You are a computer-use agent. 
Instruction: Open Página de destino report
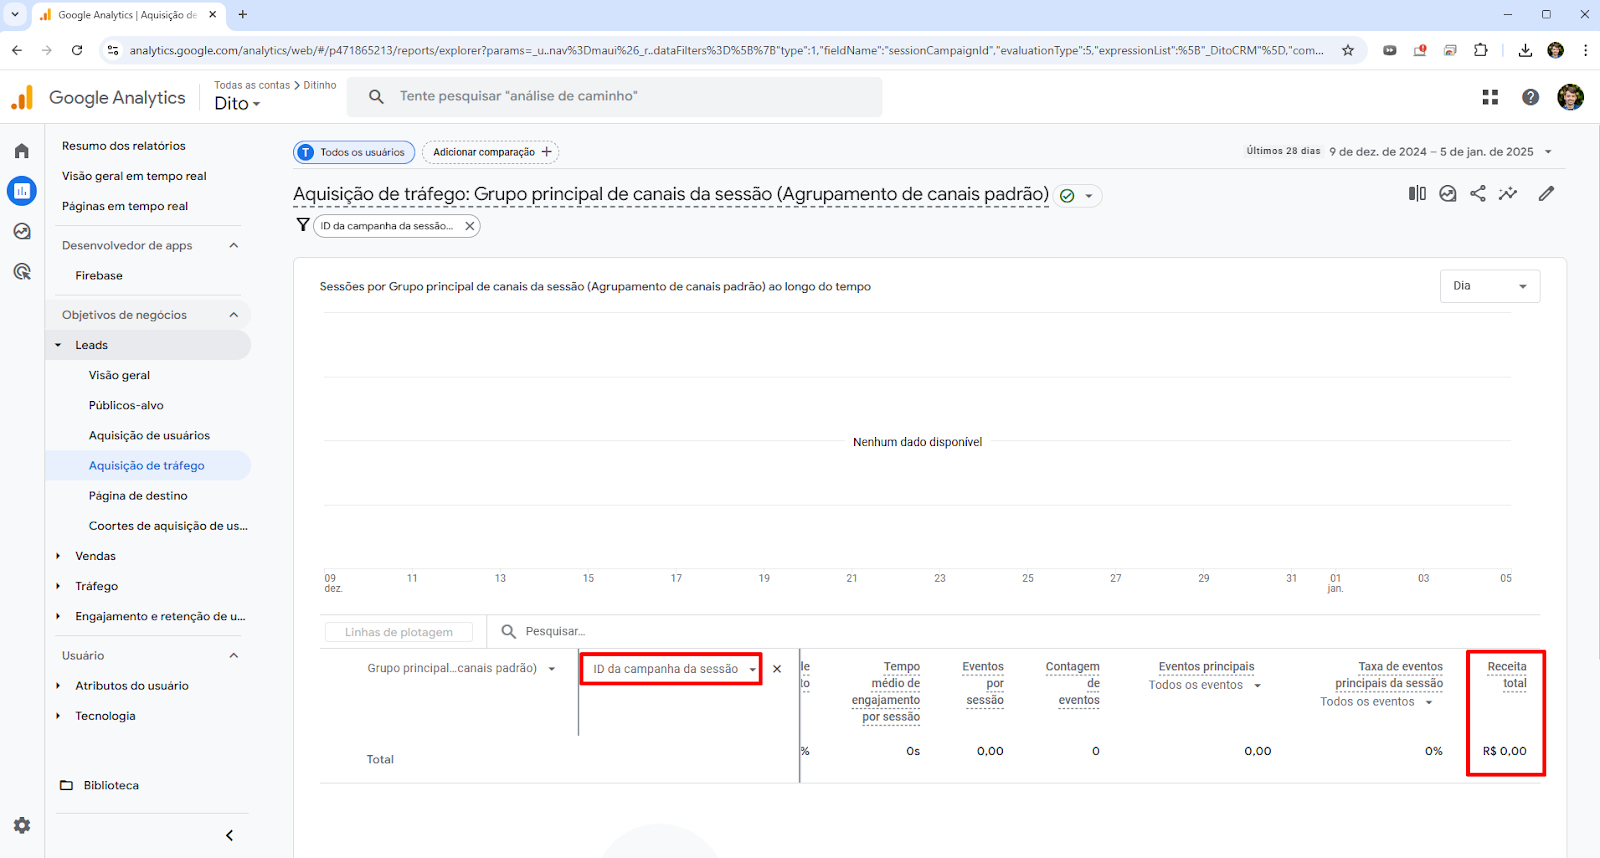[138, 496]
